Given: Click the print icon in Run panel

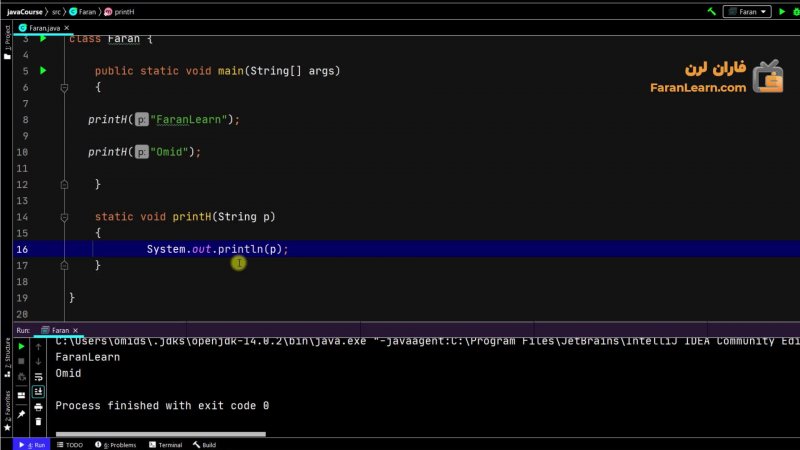Looking at the screenshot, I should (x=38, y=407).
